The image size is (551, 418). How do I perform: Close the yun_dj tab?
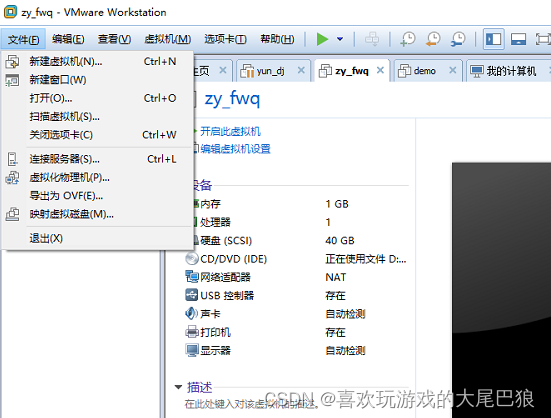tap(301, 70)
